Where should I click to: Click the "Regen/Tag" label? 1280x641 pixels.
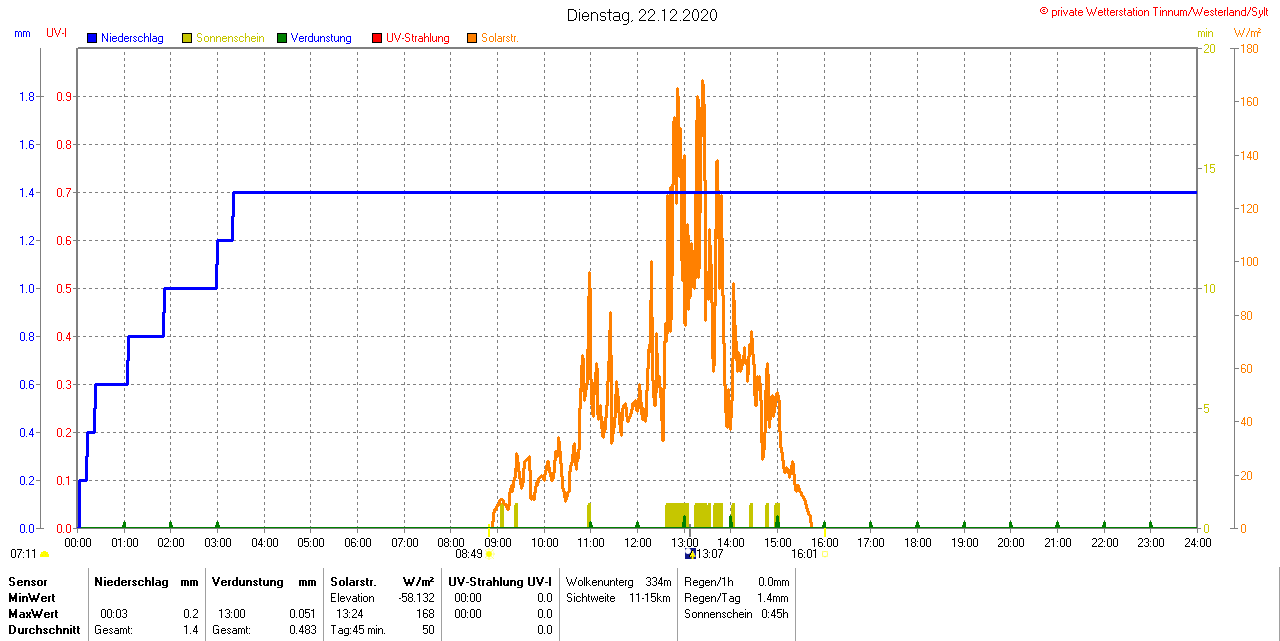click(711, 597)
